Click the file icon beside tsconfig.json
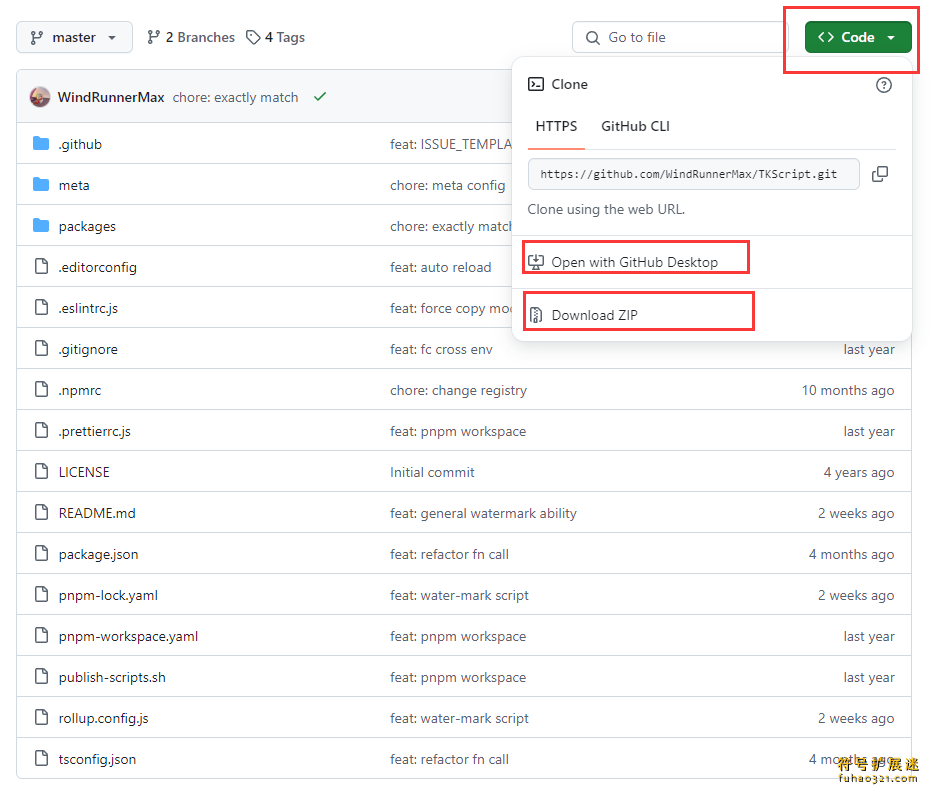Image resolution: width=933 pixels, height=793 pixels. point(41,758)
